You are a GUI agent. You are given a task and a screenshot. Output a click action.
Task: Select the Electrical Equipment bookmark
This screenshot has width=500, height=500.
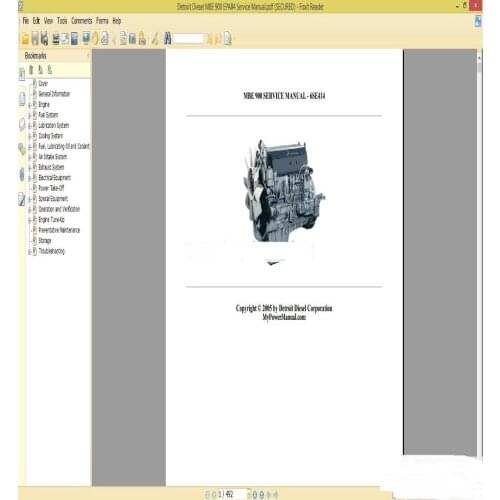coord(55,178)
